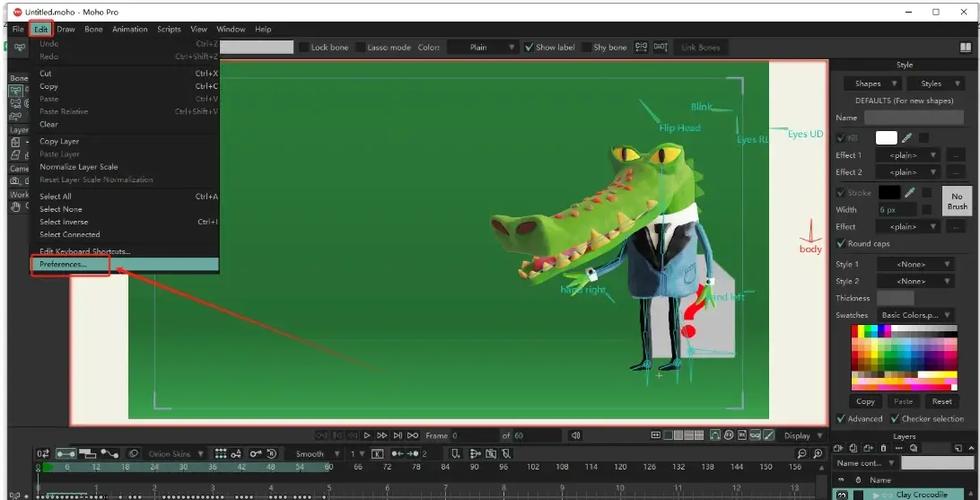Open the Effect 1 plain dropdown
The height and width of the screenshot is (500, 980).
(x=909, y=155)
